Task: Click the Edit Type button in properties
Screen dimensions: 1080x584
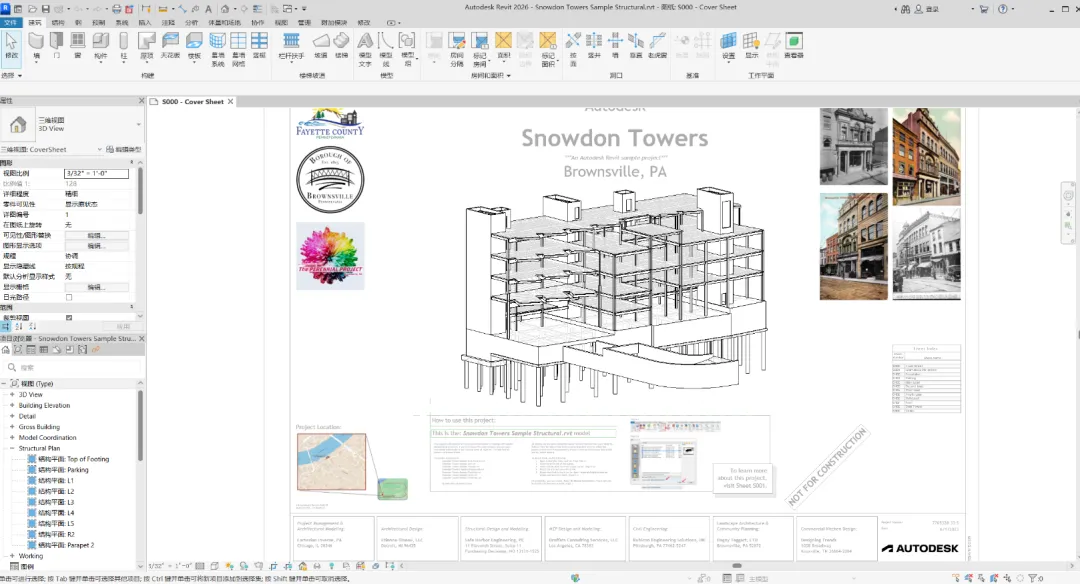Action: 123,149
